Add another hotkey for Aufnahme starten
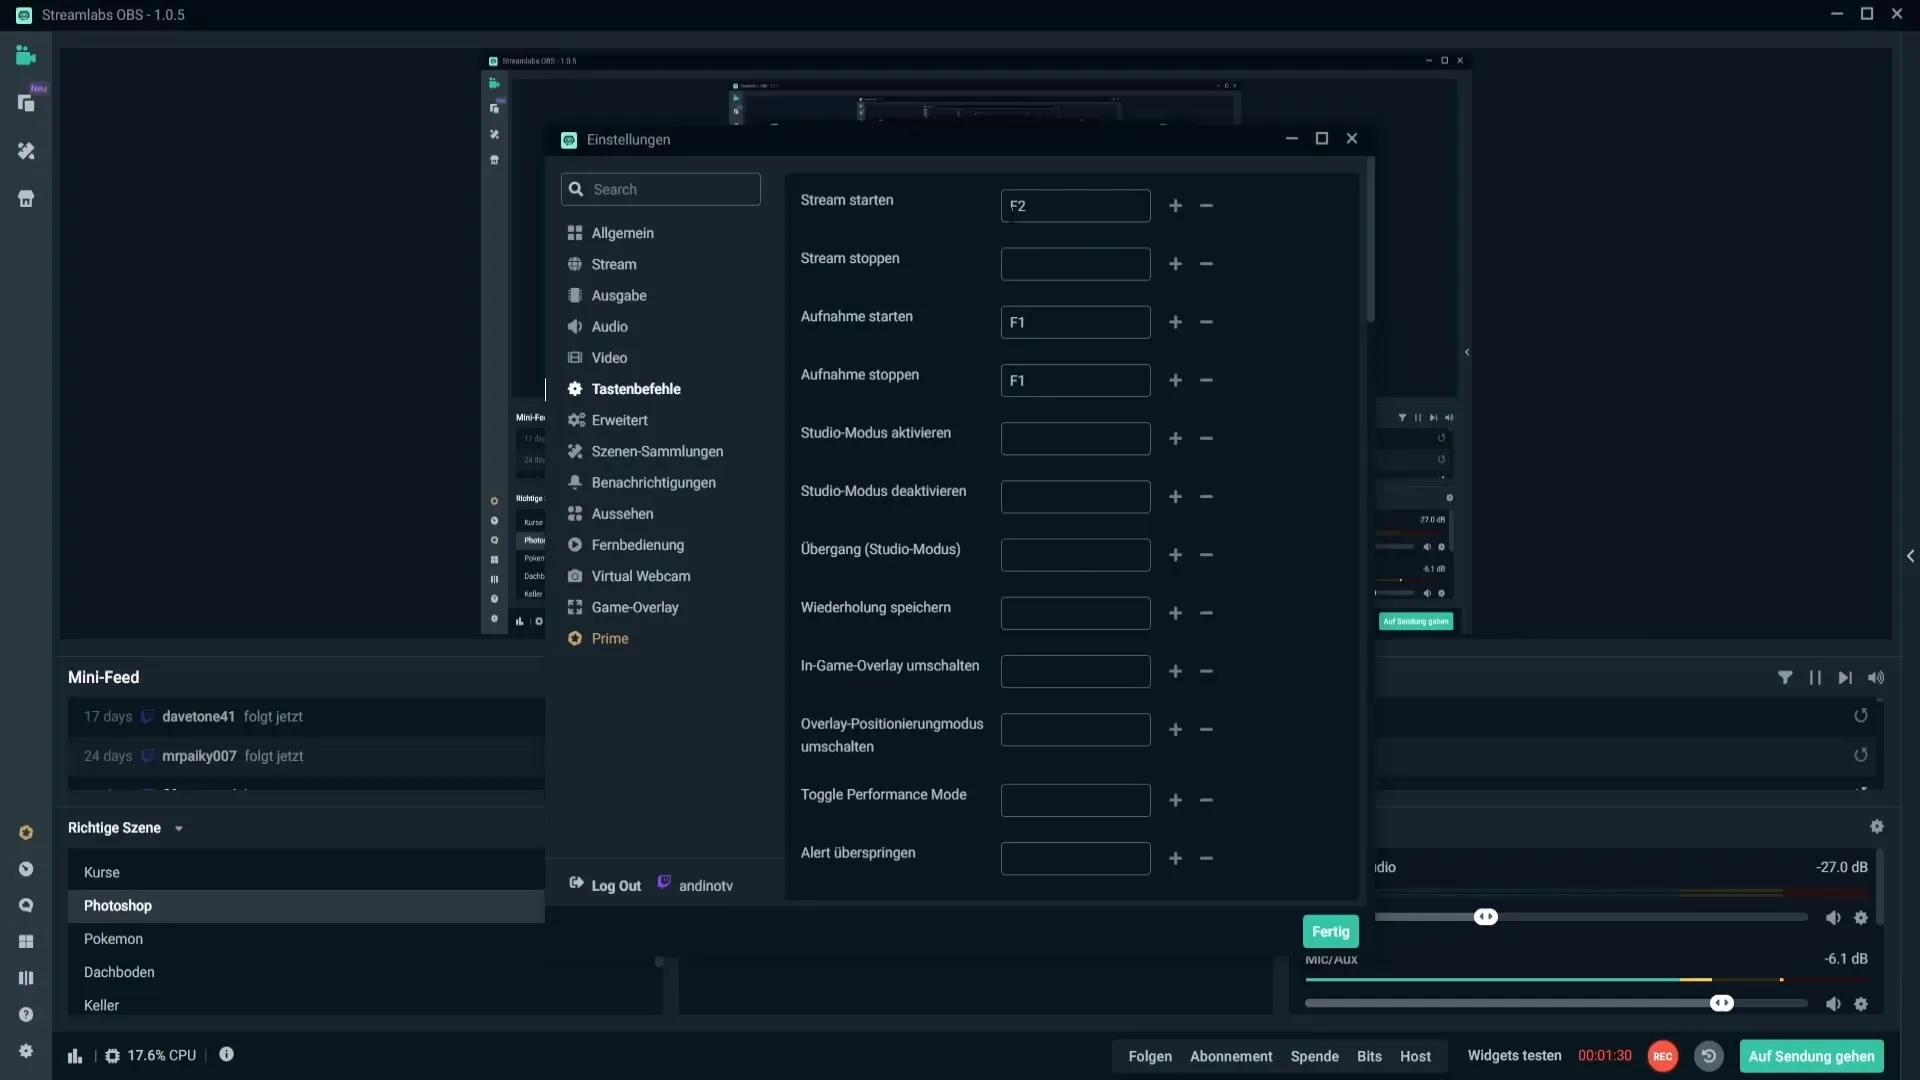This screenshot has width=1920, height=1080. click(1176, 322)
